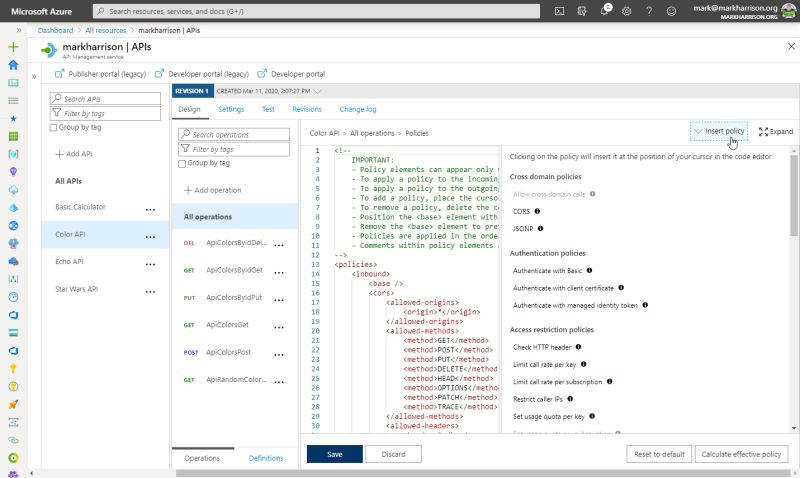
Task: Expand the resource menu double chevron
Action: click(x=34, y=77)
